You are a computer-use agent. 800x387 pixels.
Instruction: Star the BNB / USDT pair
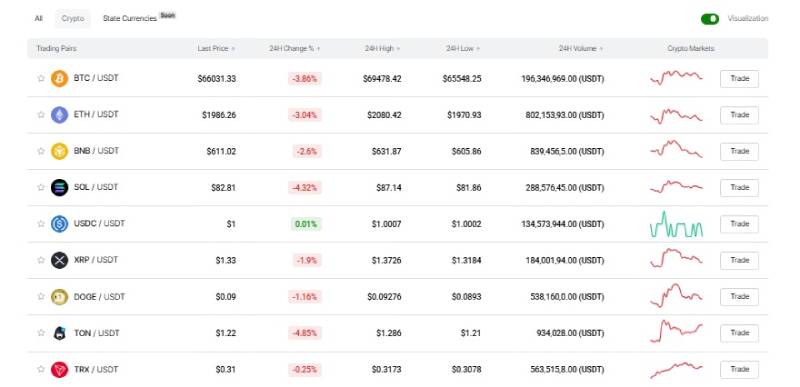click(41, 151)
